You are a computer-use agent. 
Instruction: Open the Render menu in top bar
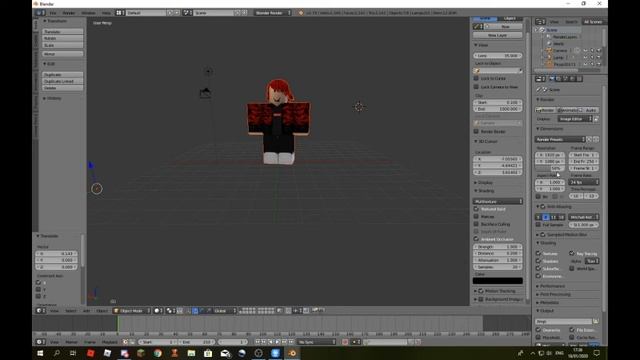coord(69,13)
